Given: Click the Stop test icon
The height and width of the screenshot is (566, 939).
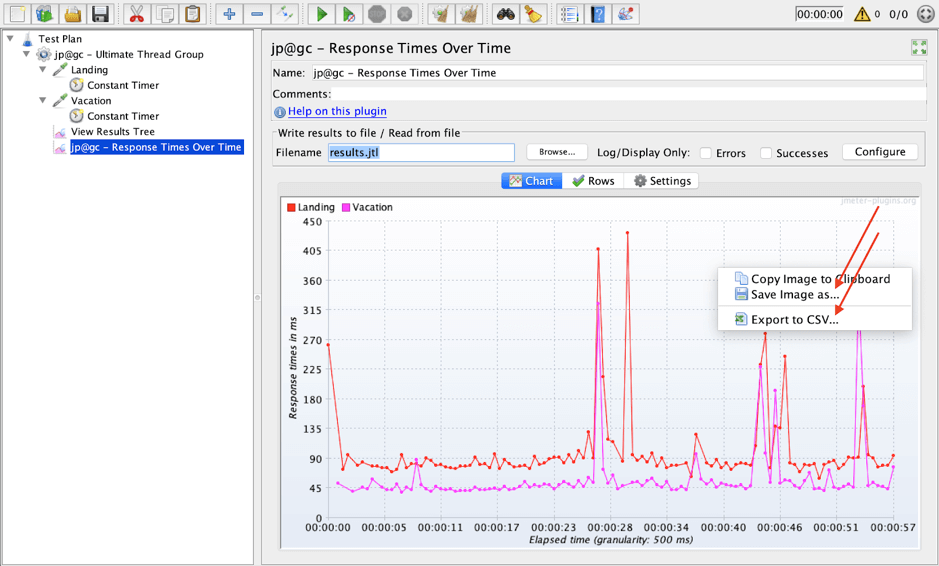Looking at the screenshot, I should click(377, 13).
